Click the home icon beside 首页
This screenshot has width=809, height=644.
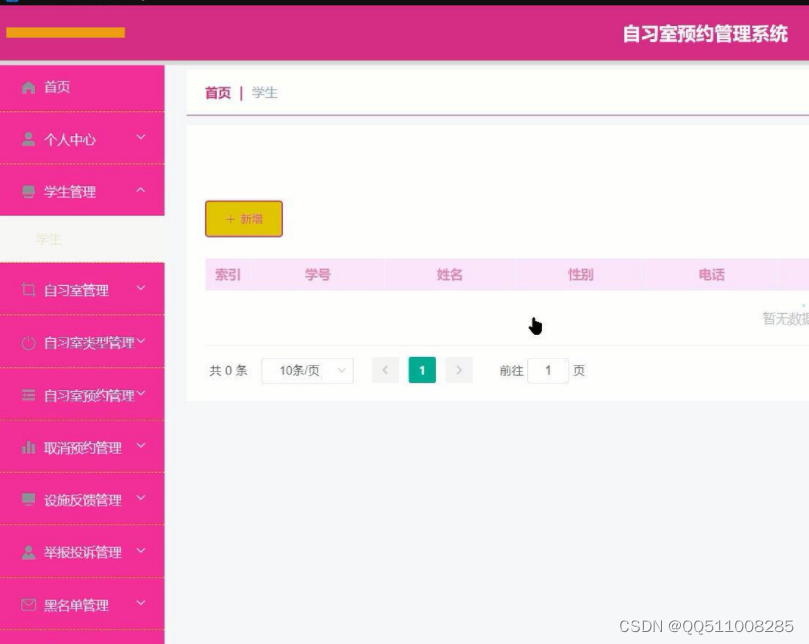point(30,87)
